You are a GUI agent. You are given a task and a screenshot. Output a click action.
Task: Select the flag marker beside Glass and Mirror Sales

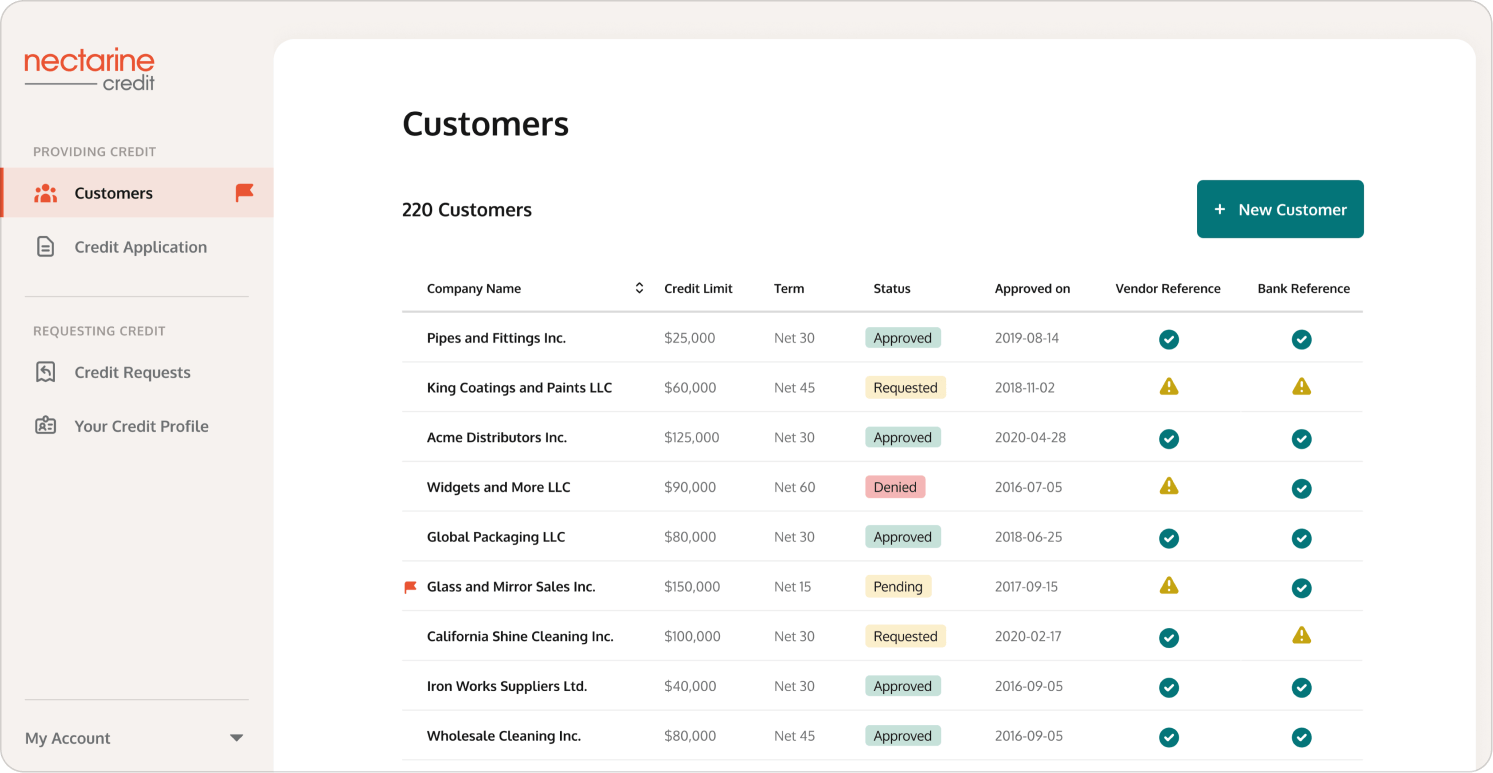pyautogui.click(x=409, y=587)
